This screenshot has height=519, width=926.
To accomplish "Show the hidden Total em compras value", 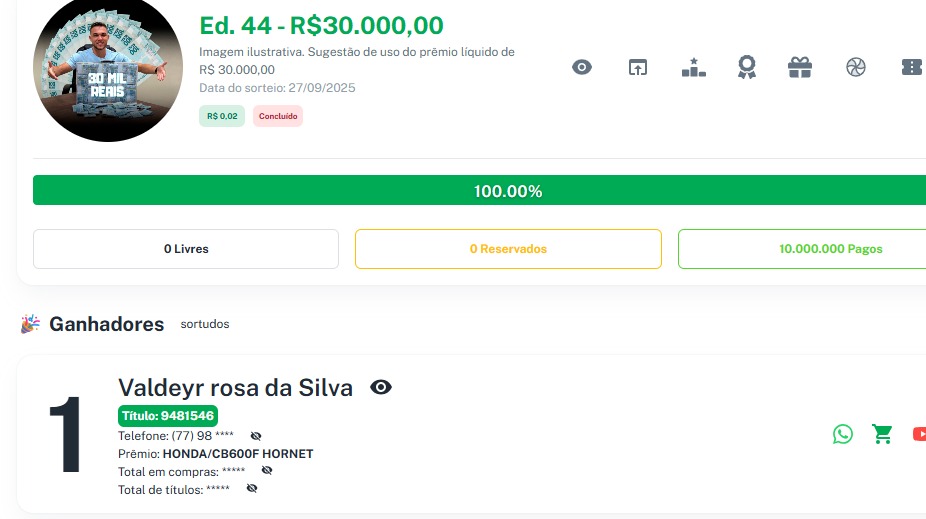I will pos(267,471).
